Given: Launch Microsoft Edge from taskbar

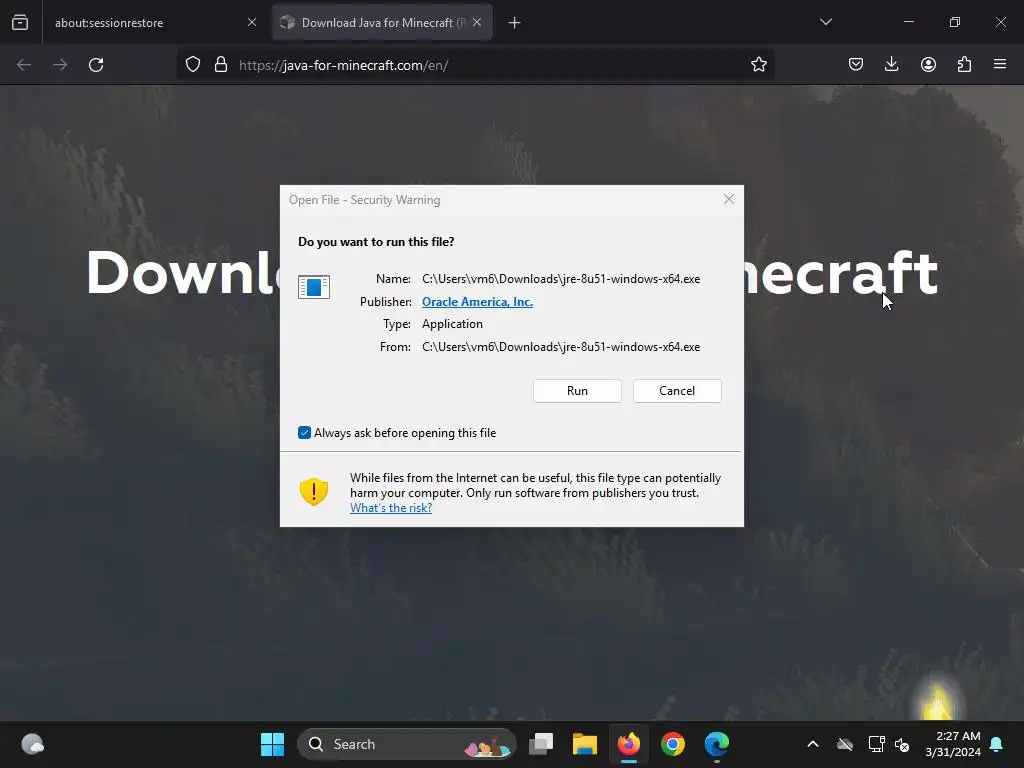Looking at the screenshot, I should pos(716,744).
